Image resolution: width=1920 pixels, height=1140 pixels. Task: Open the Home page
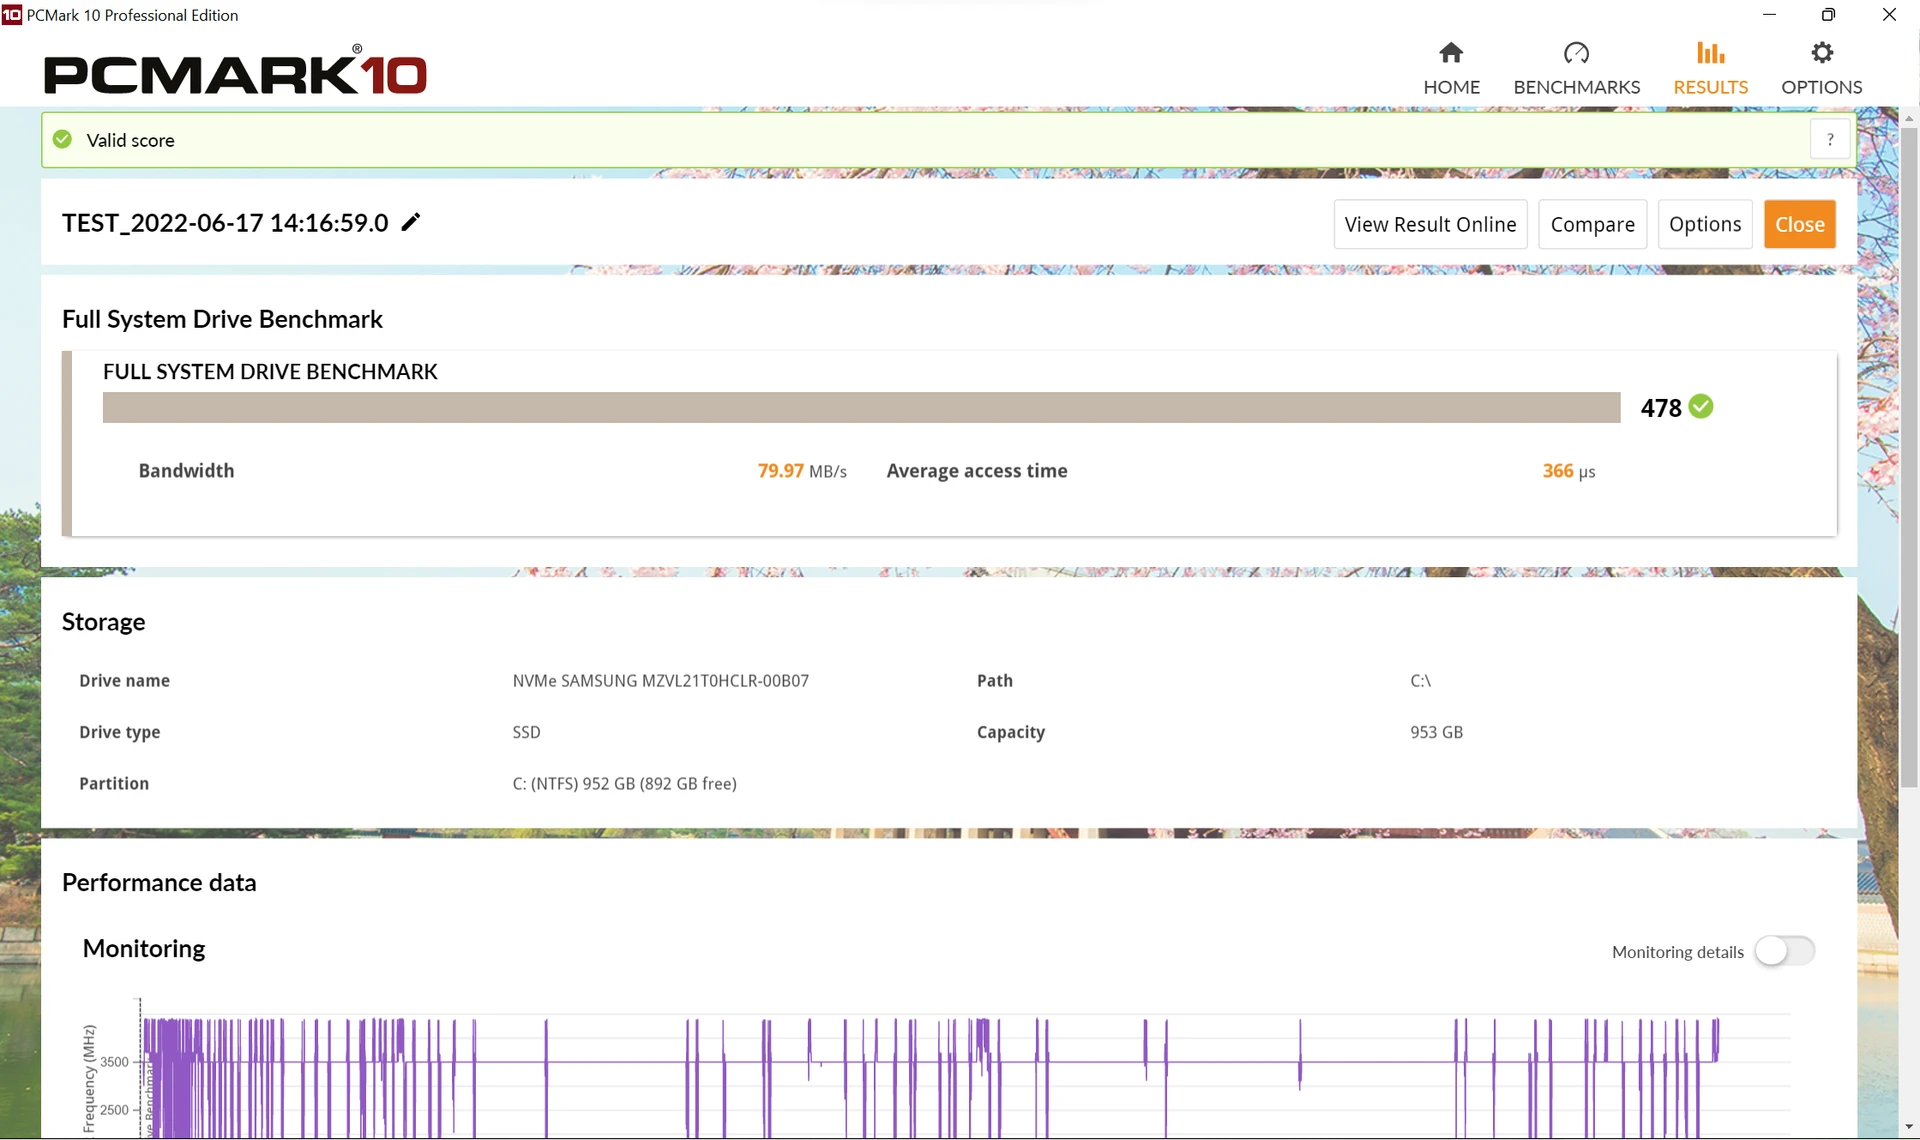pos(1451,69)
